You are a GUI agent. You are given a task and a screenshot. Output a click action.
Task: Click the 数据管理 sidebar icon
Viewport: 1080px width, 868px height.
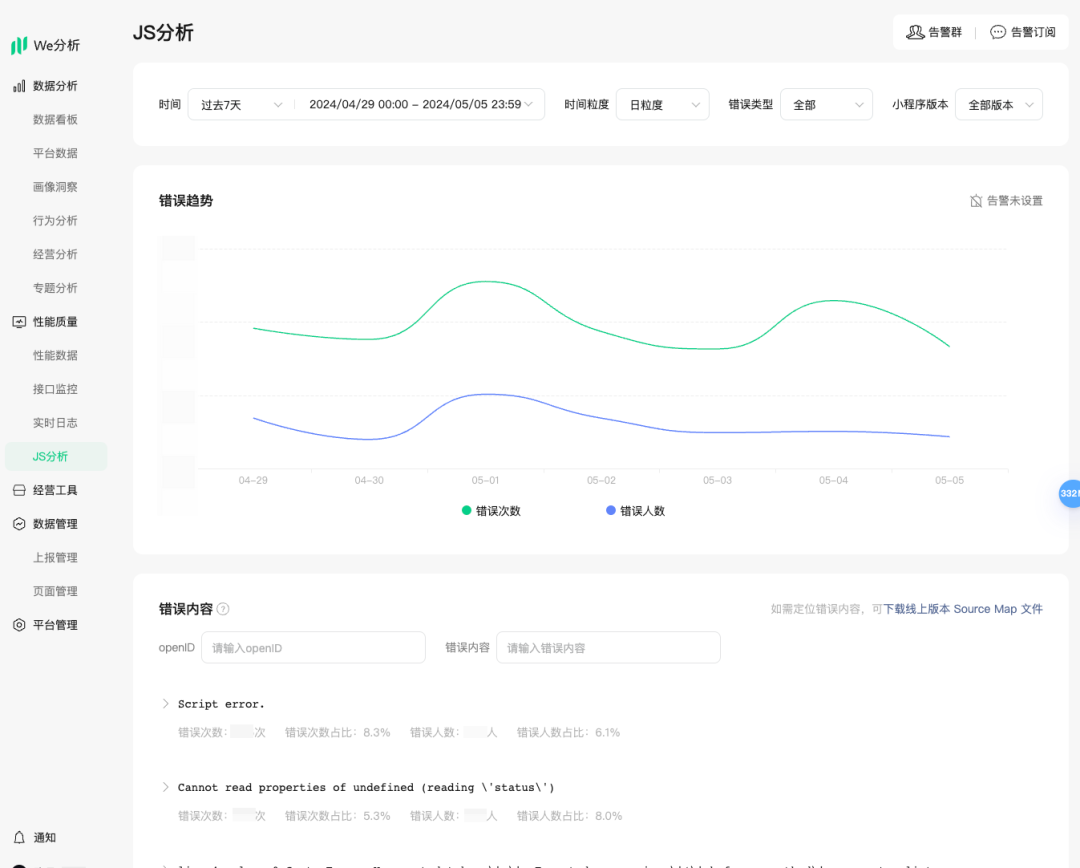[x=19, y=524]
